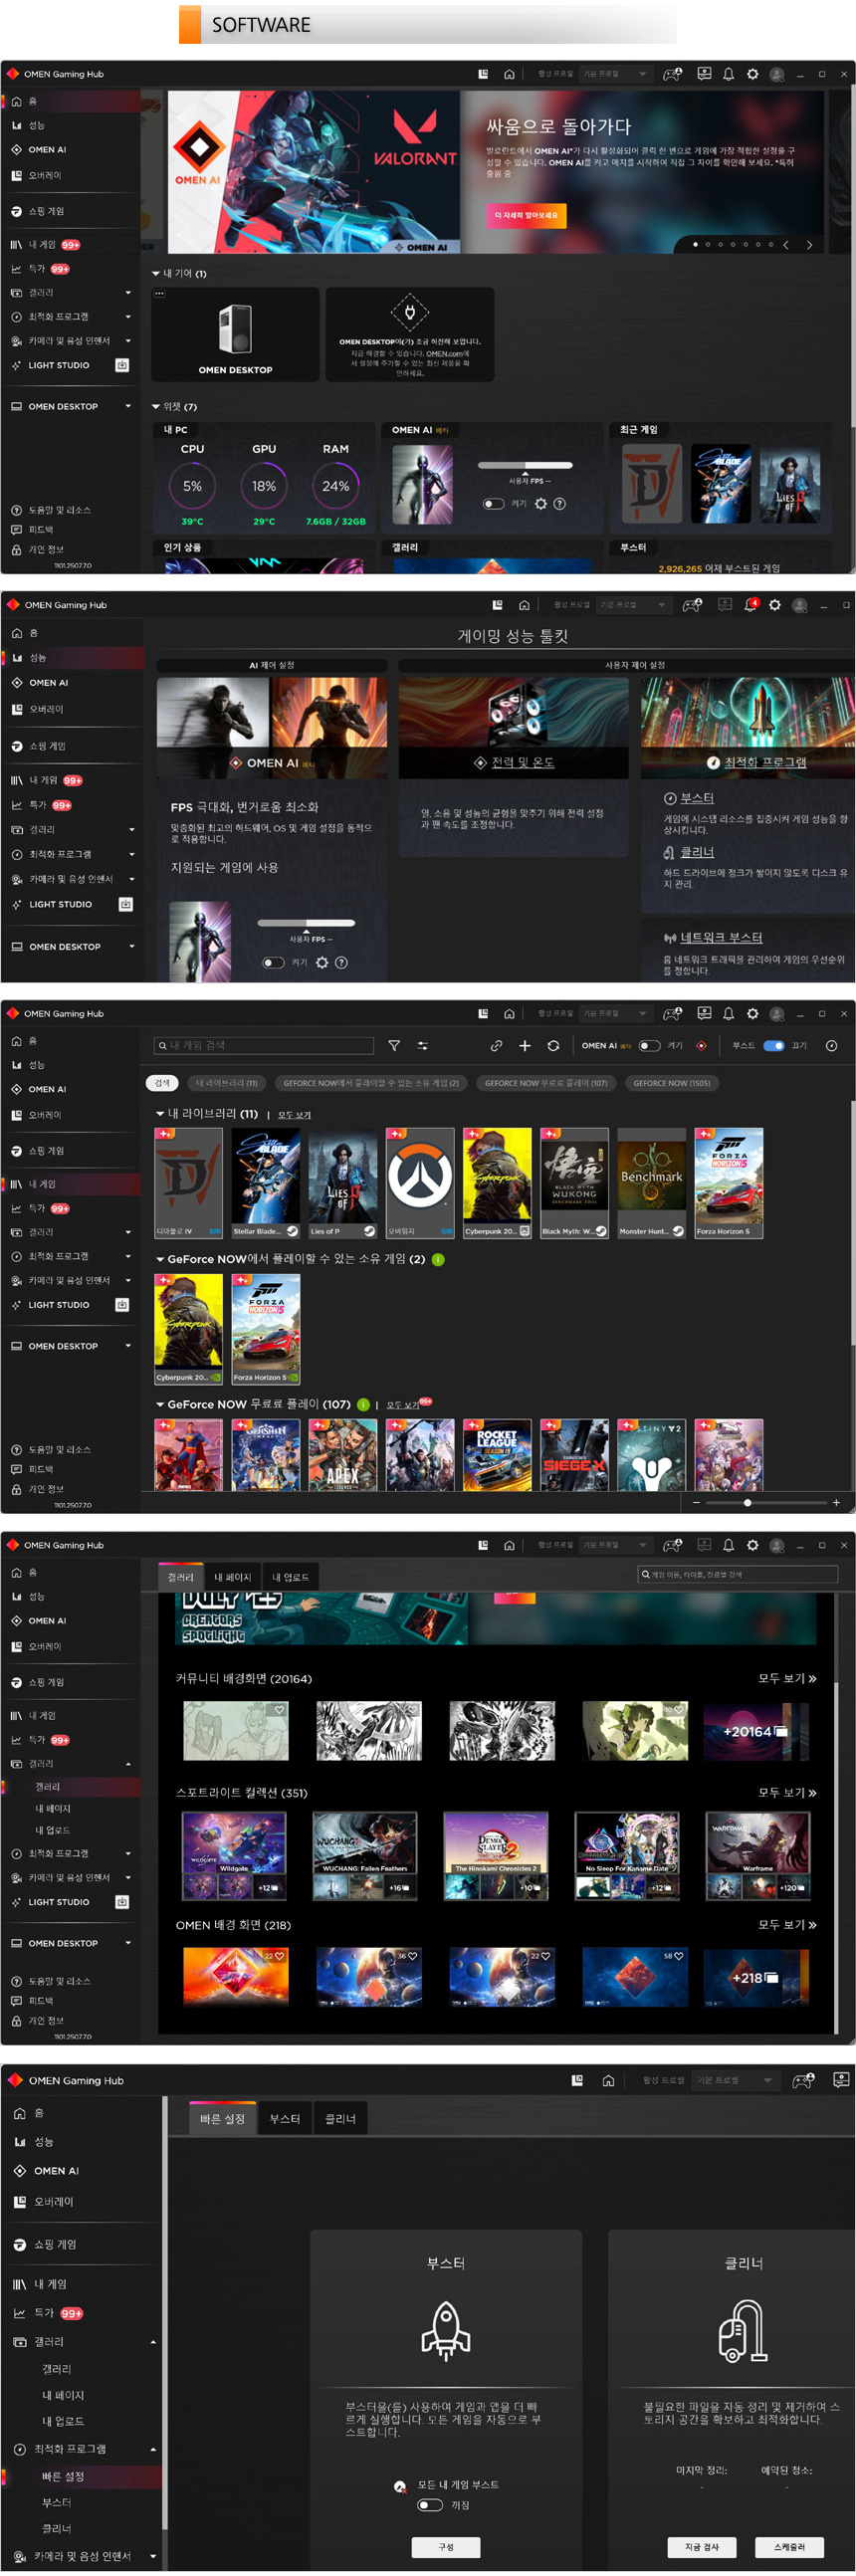Screen dimensions: 856x2576
Task: Click the 더 자세히 알아보세요 banner button
Action: (526, 215)
